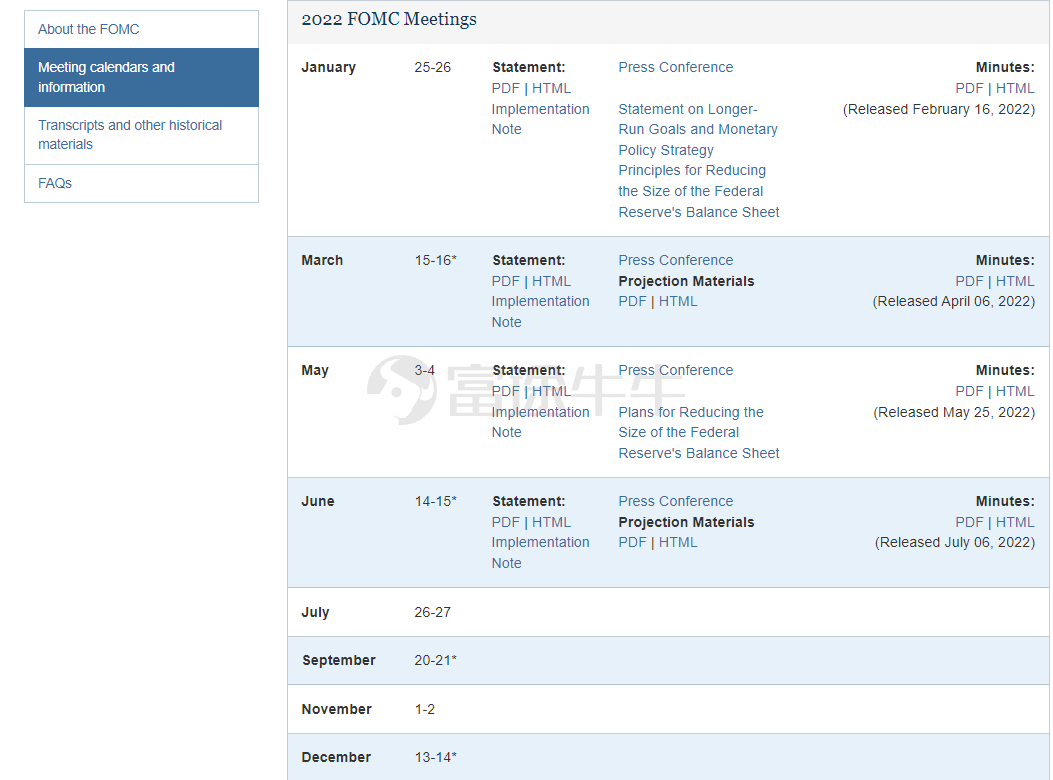The image size is (1053, 780).
Task: Click the 26-27 July meeting dates
Action: [x=432, y=613]
